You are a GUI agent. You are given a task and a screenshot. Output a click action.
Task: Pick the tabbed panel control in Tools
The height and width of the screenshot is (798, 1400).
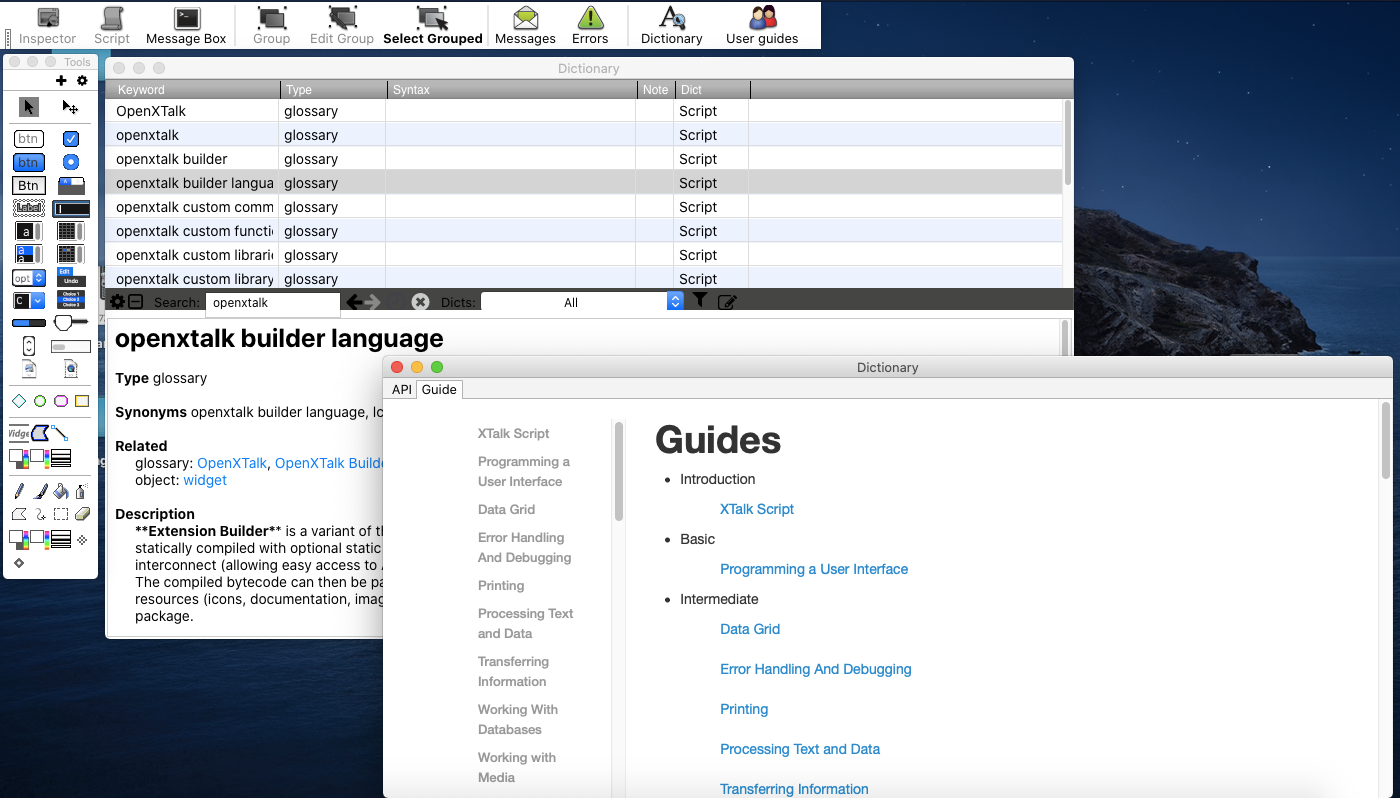(71, 185)
